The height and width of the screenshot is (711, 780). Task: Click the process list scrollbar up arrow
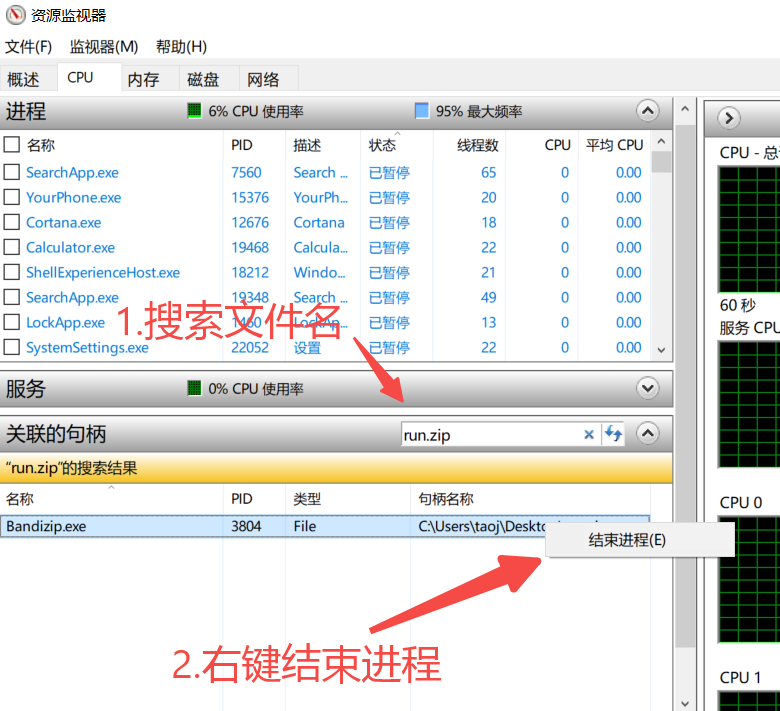coord(661,141)
